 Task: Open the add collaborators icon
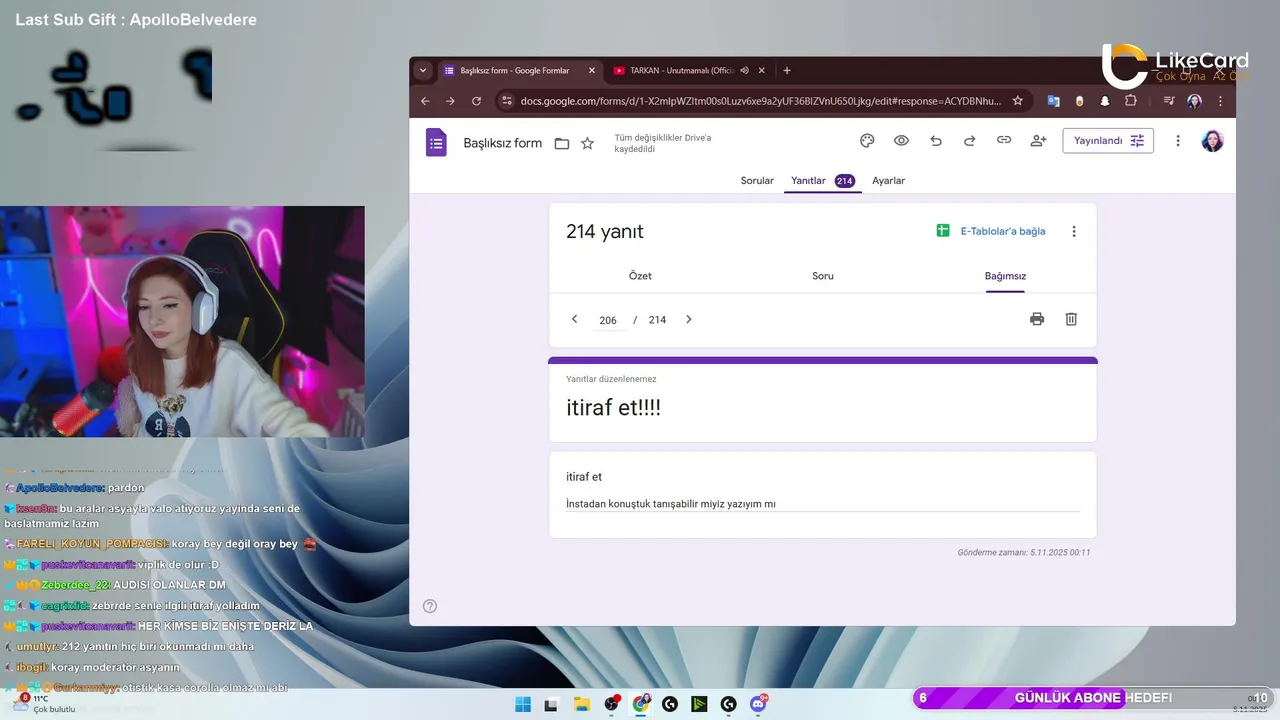pos(1038,141)
